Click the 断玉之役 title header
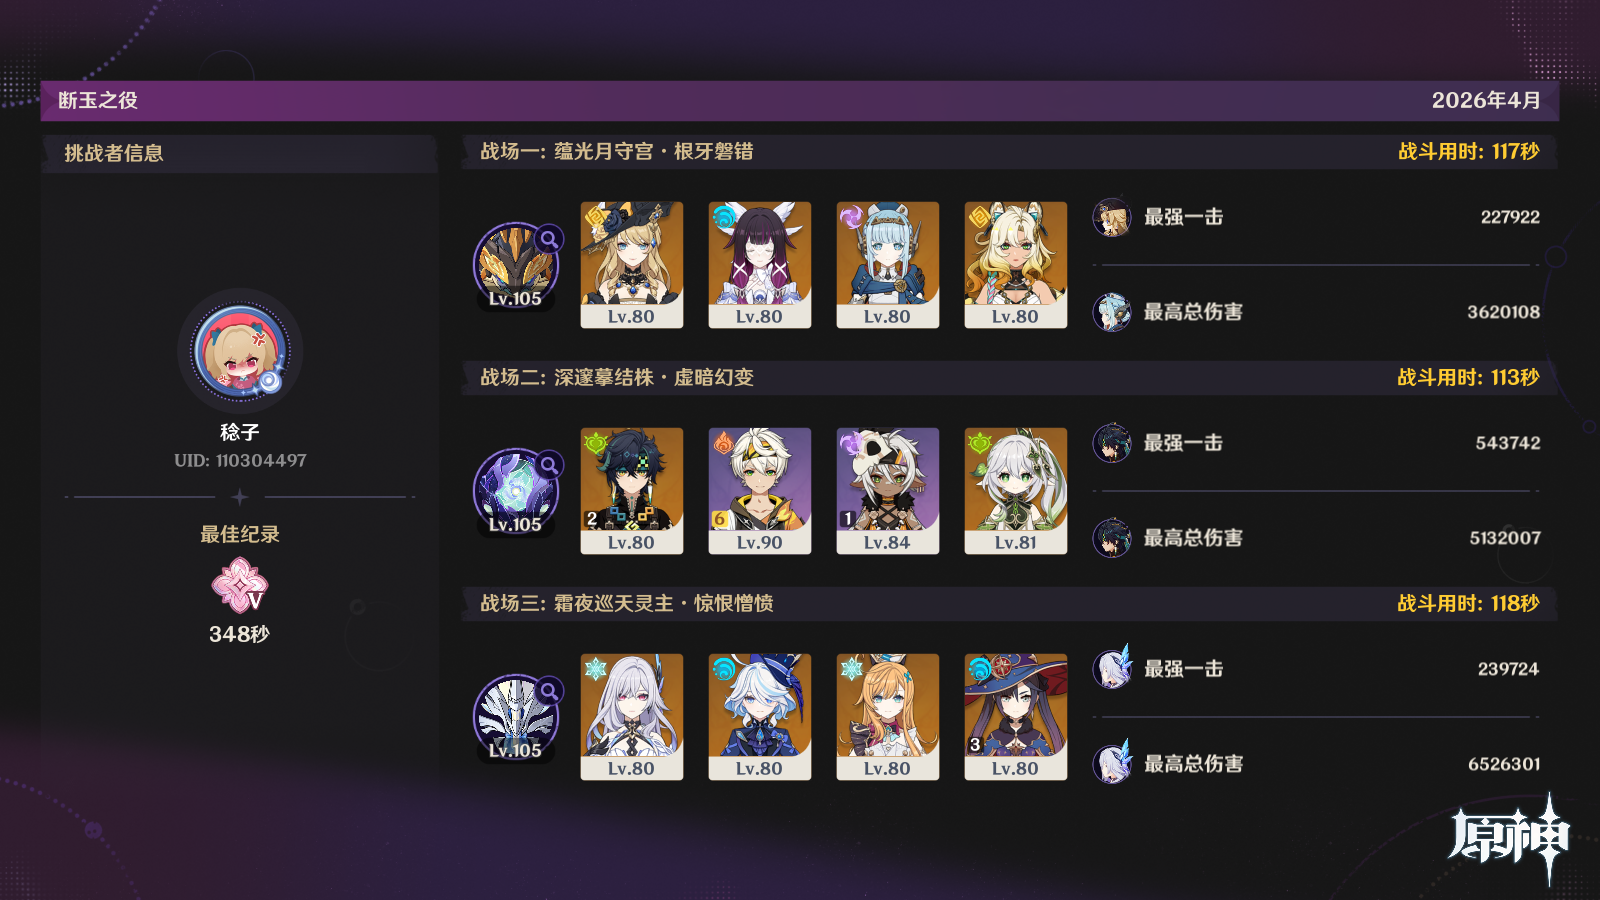The width and height of the screenshot is (1600, 900). tap(98, 101)
